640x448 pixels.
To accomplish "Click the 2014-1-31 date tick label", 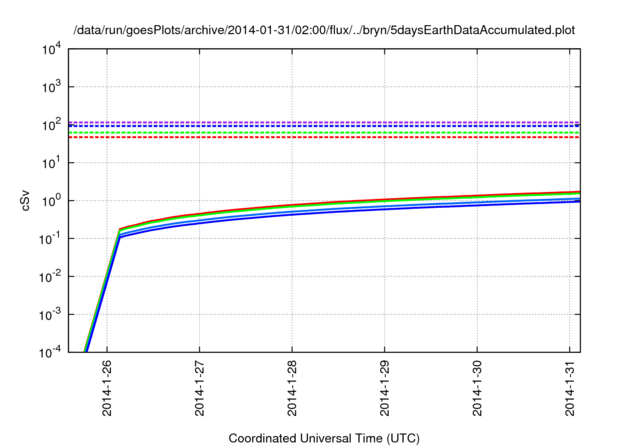I will (570, 388).
